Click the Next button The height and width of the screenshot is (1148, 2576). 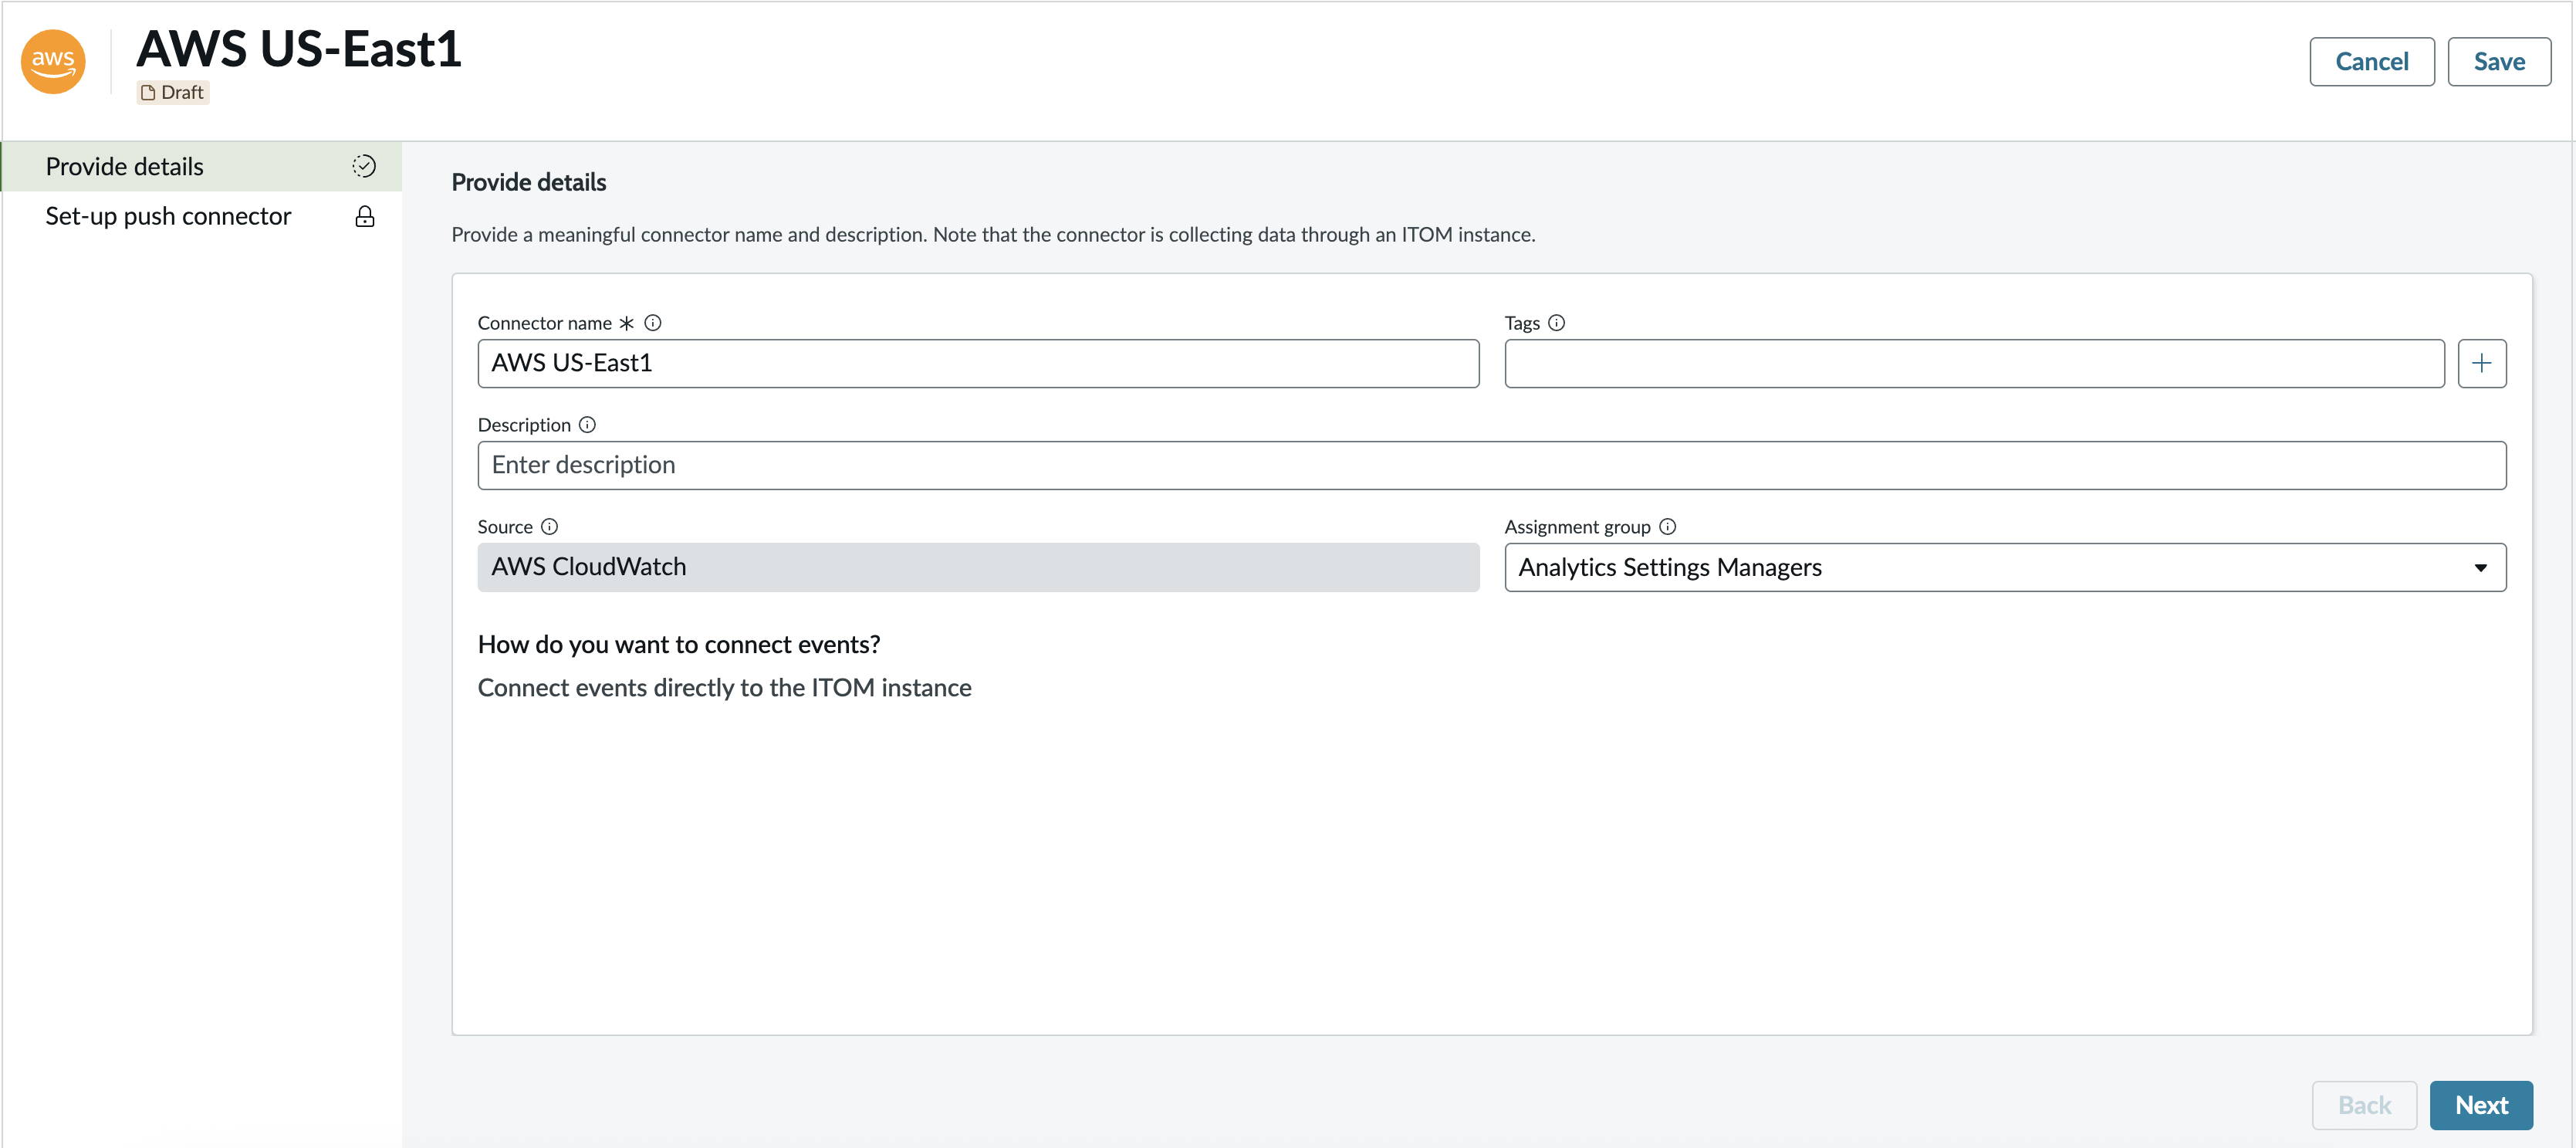pyautogui.click(x=2480, y=1105)
